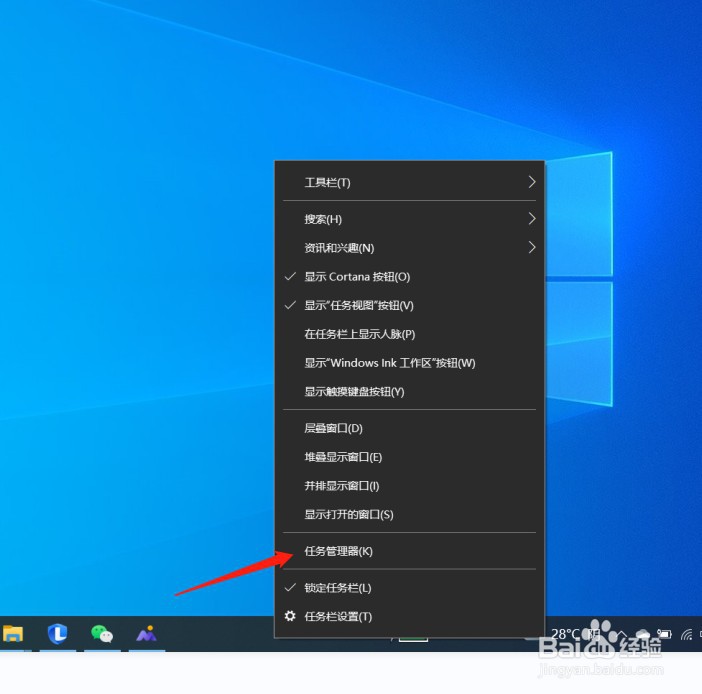Open 任务管理器(K) from the menu
The image size is (702, 694).
click(x=409, y=551)
